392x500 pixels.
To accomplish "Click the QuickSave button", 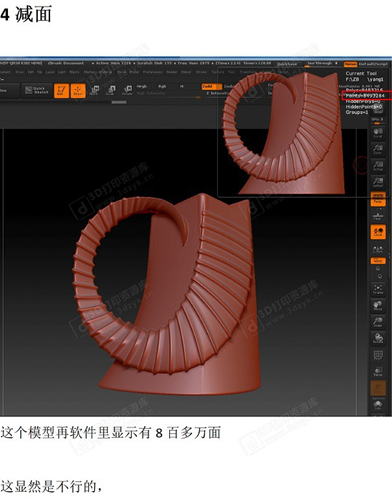I will (287, 64).
